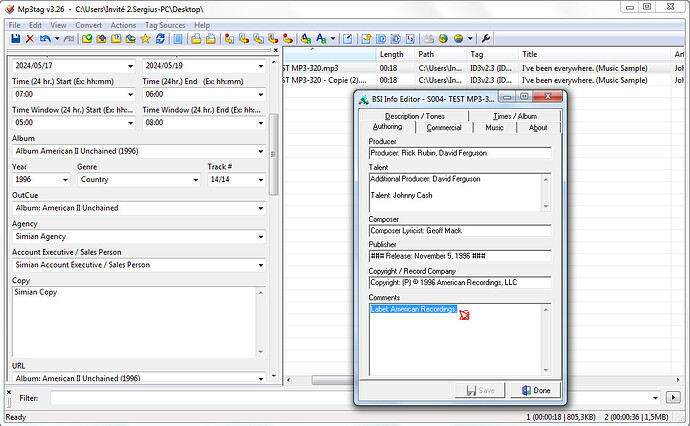Switch to Description / Tones tab

pyautogui.click(x=415, y=116)
